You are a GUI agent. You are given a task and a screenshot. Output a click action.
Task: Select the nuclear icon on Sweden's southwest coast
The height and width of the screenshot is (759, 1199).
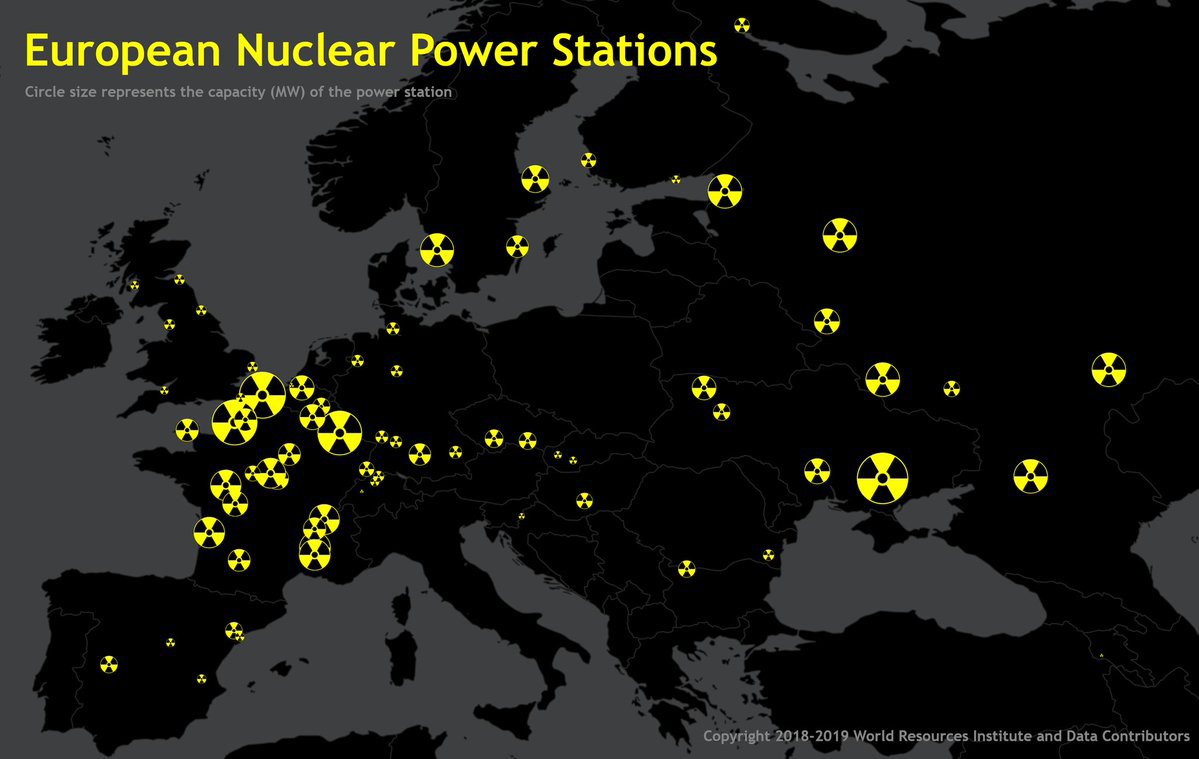click(437, 250)
